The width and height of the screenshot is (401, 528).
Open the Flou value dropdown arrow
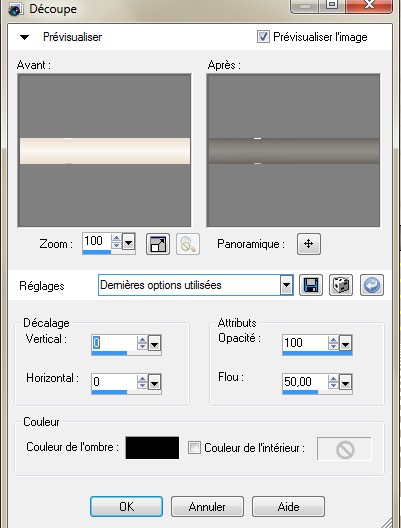pyautogui.click(x=345, y=382)
